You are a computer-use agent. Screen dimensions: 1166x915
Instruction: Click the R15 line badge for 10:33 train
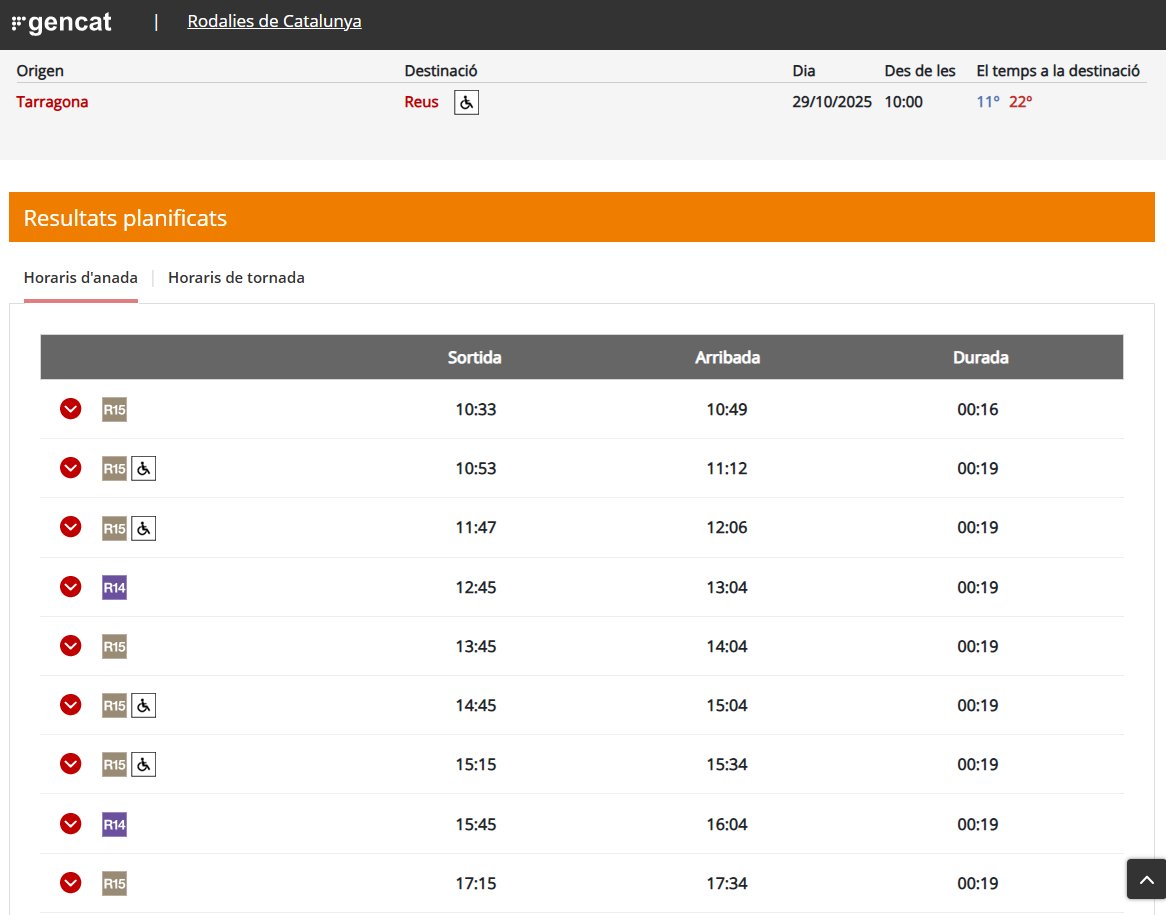pos(115,409)
